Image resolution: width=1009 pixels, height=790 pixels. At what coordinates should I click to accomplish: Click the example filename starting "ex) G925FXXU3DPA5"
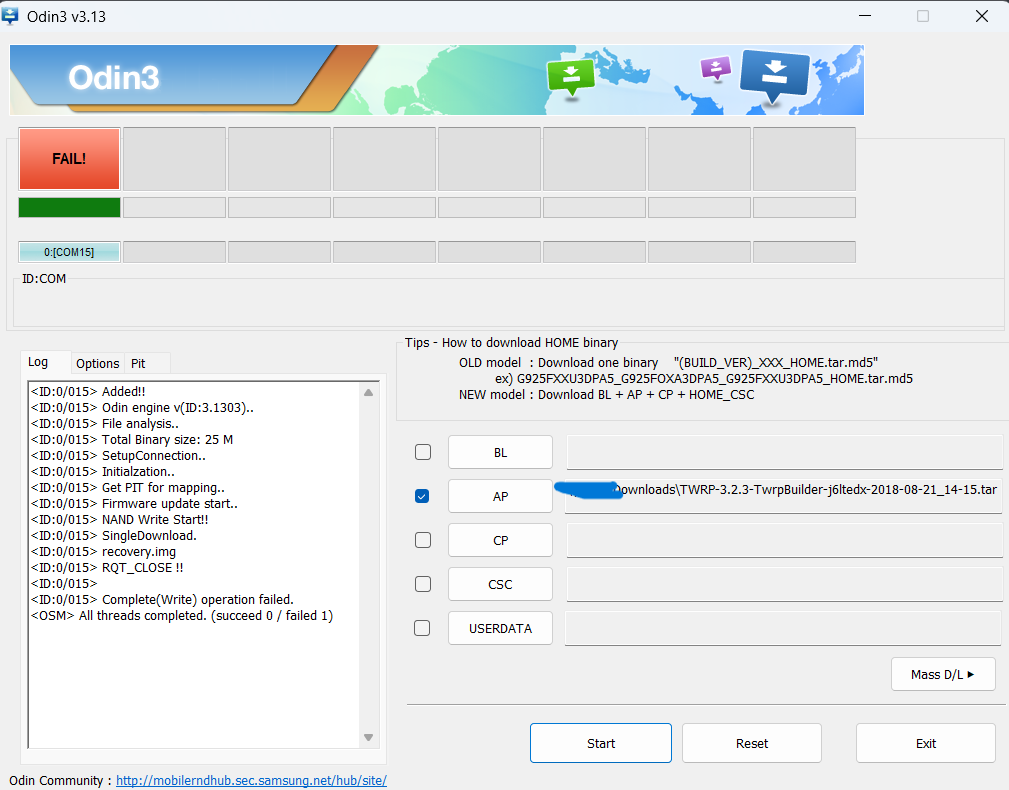704,379
